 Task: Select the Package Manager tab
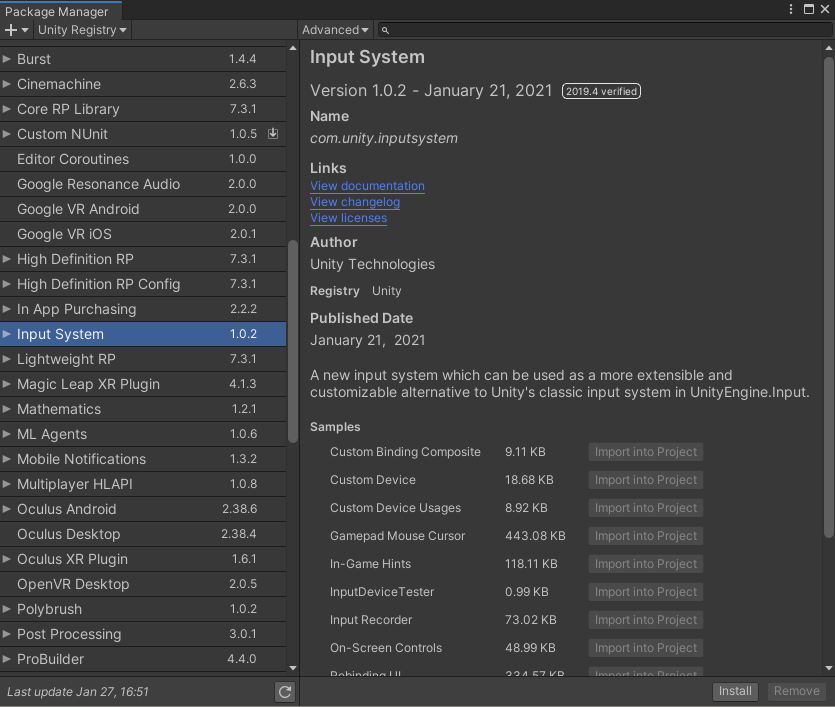point(61,11)
